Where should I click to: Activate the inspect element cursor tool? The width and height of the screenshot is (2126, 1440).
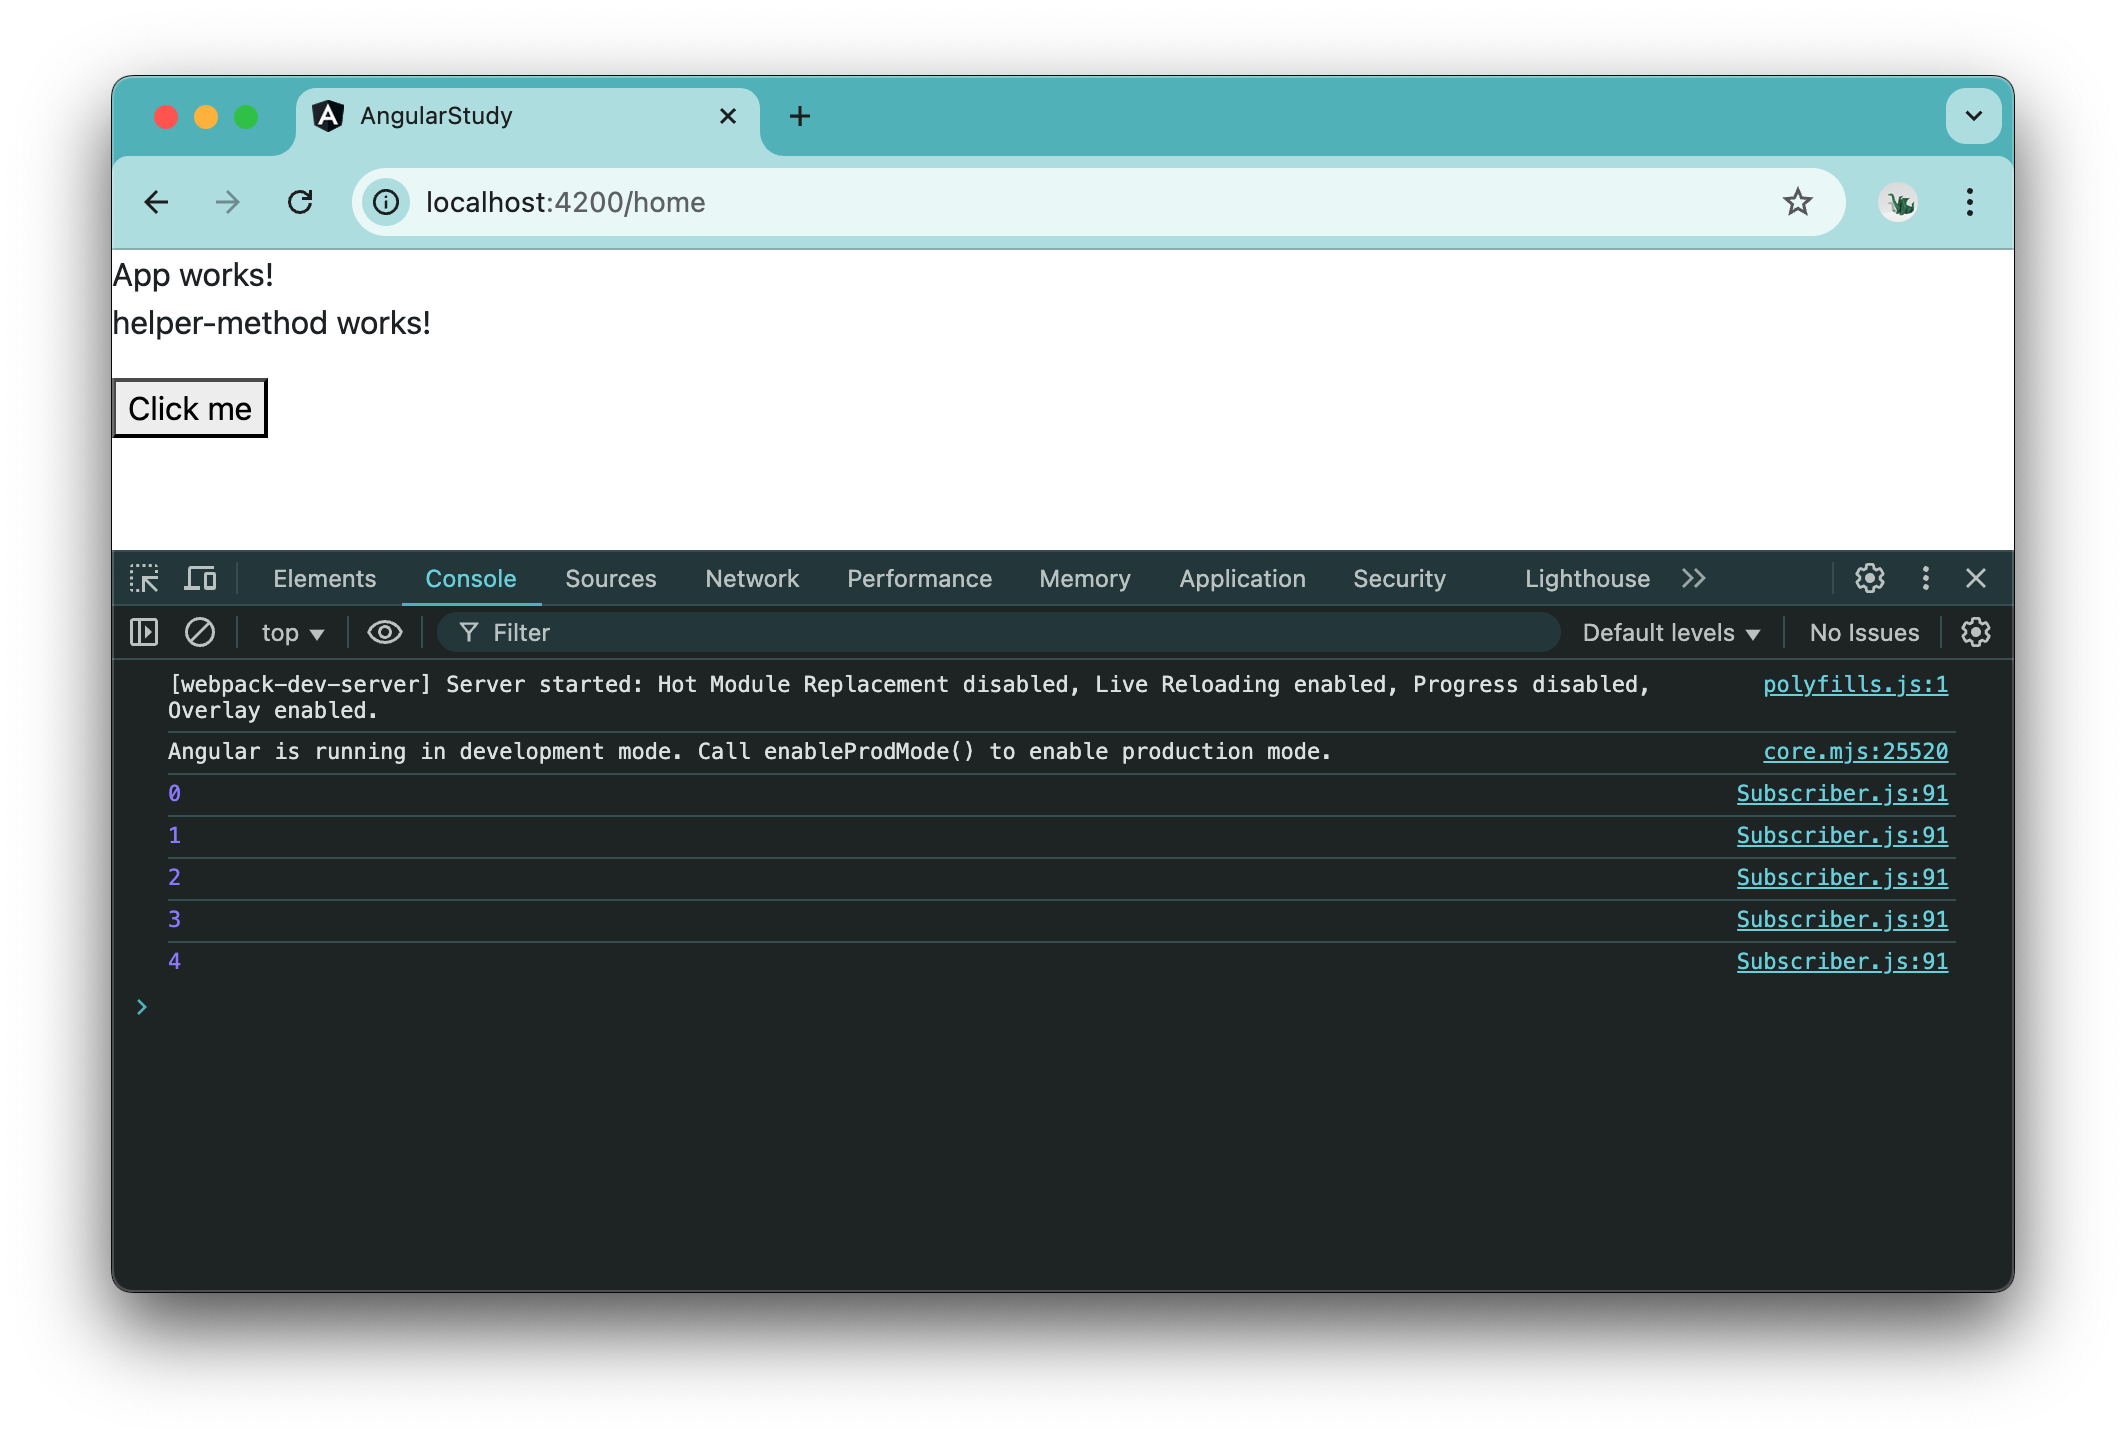(x=146, y=578)
